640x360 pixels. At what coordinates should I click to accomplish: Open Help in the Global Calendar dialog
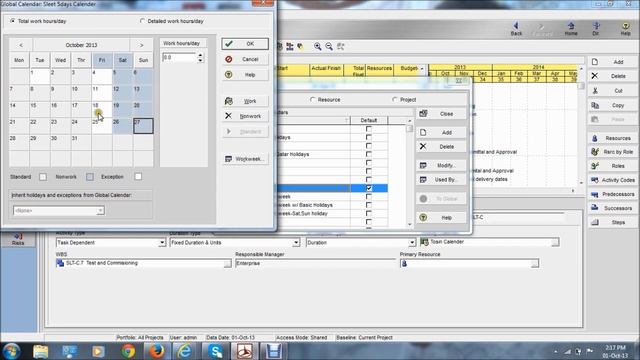pos(245,75)
